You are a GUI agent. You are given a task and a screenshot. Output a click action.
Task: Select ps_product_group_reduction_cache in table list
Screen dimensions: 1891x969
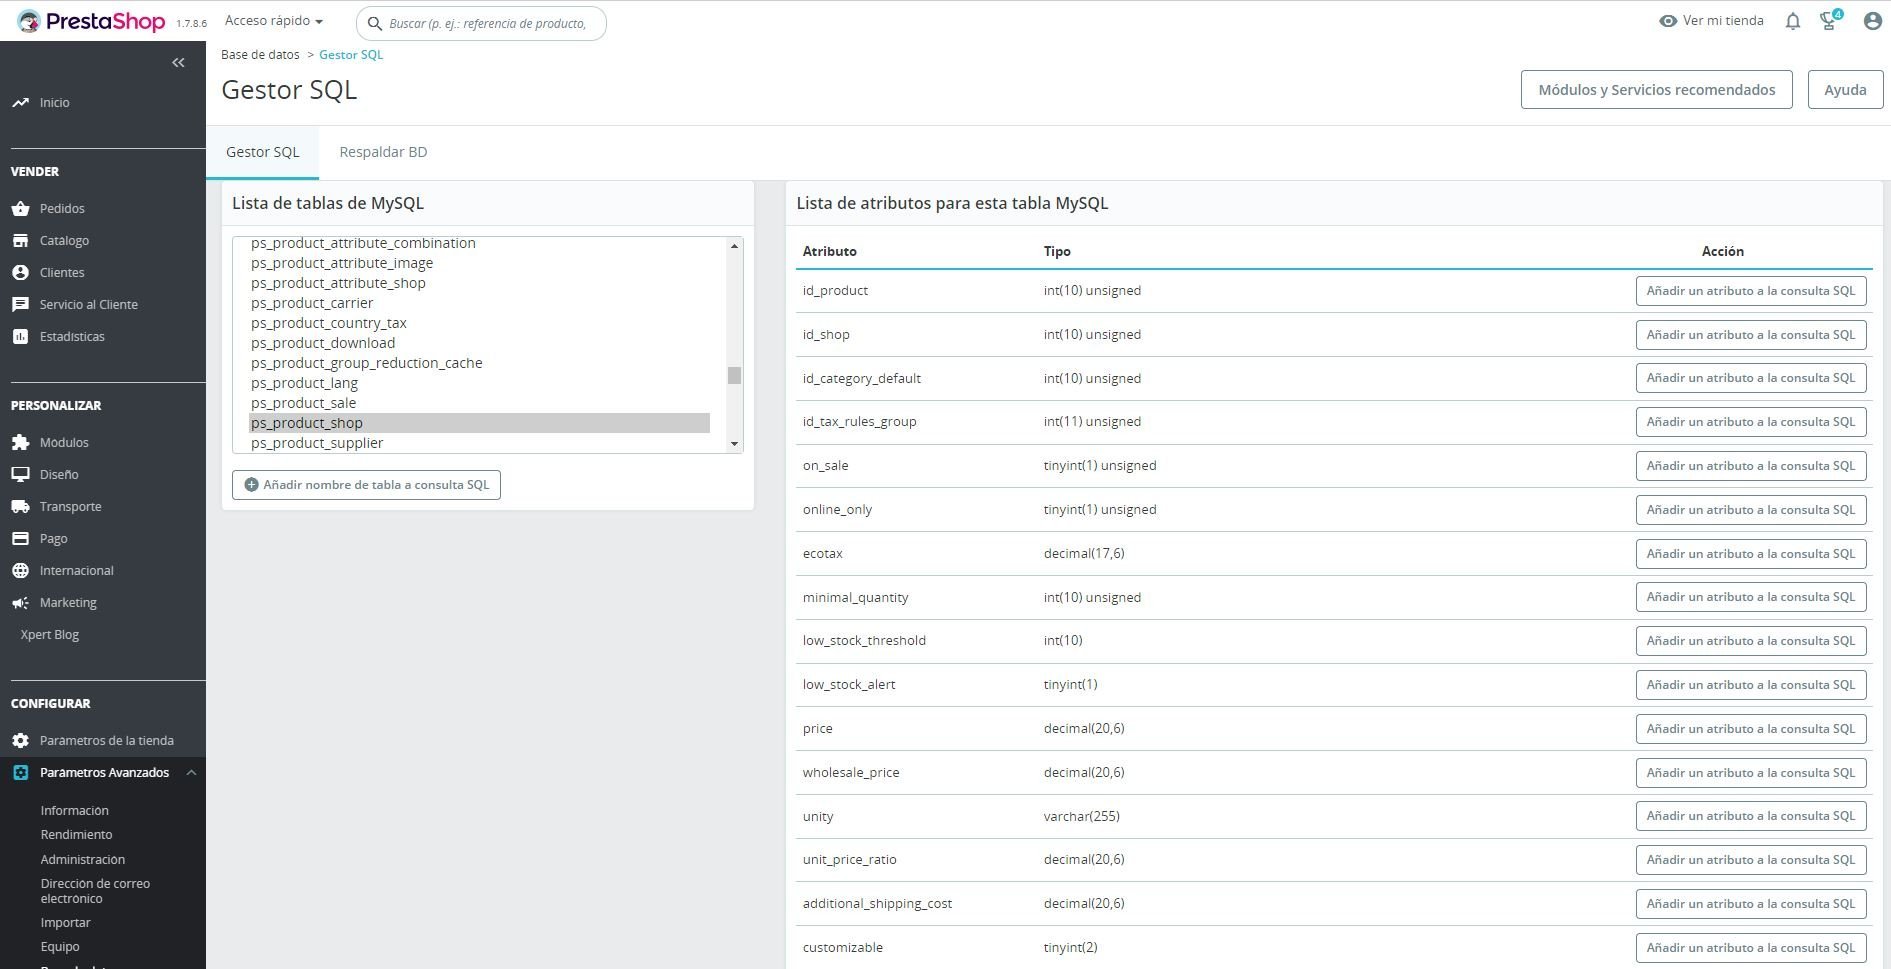pyautogui.click(x=479, y=363)
